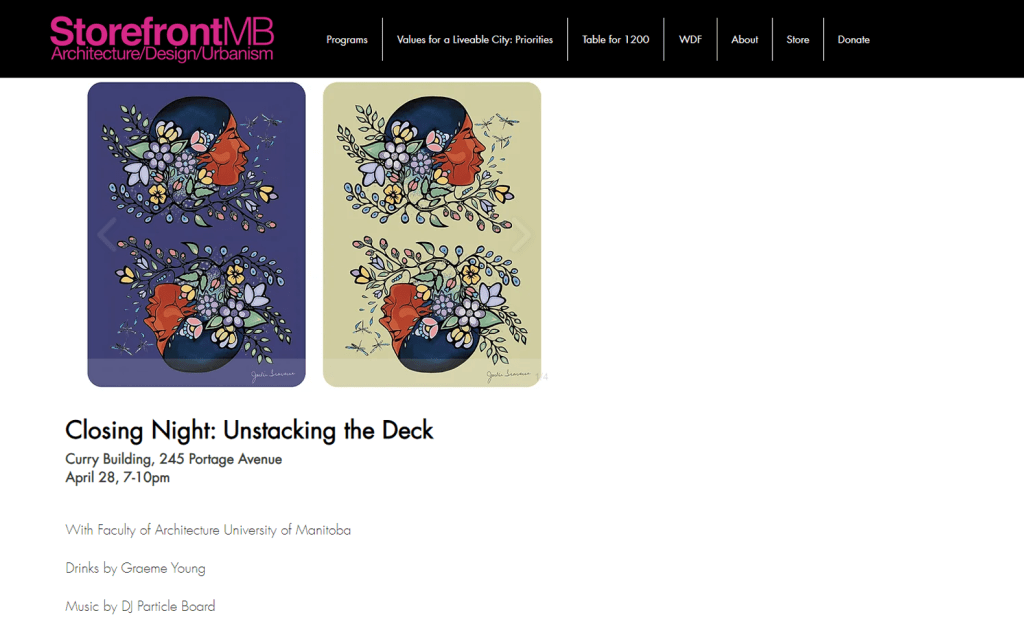Click the Music by DJ Particle Board line
This screenshot has width=1024, height=631.
(x=140, y=606)
